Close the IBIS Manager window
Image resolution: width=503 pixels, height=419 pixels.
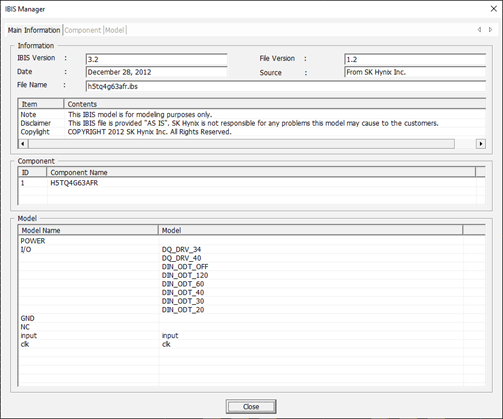(494, 9)
